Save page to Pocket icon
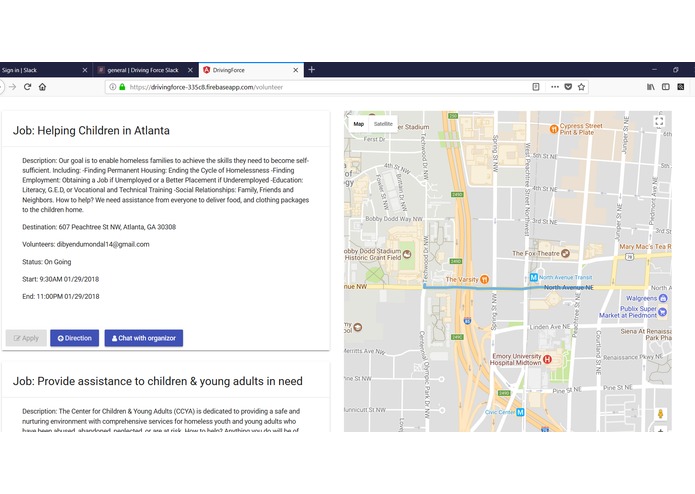 click(568, 87)
